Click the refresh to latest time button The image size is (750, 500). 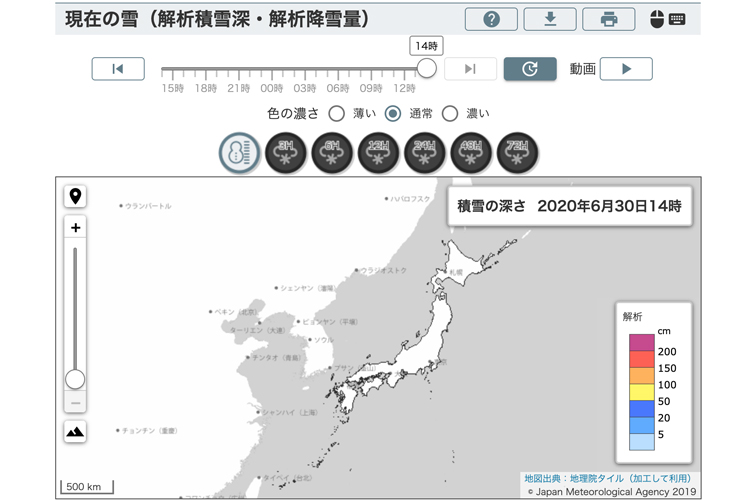530,69
